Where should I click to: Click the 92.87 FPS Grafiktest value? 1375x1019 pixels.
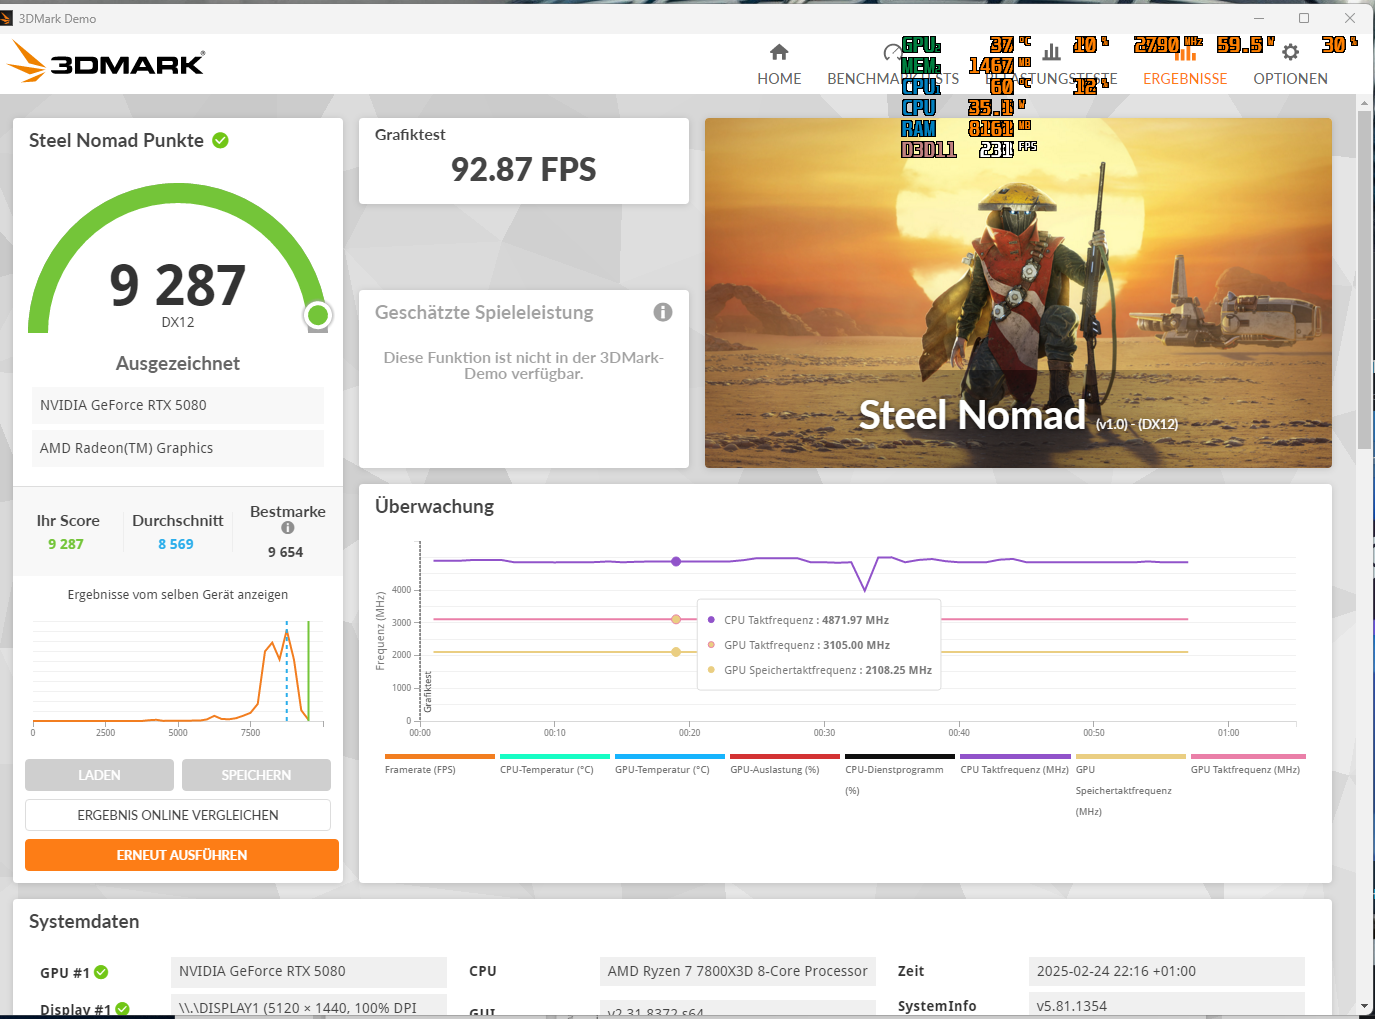[x=523, y=170]
